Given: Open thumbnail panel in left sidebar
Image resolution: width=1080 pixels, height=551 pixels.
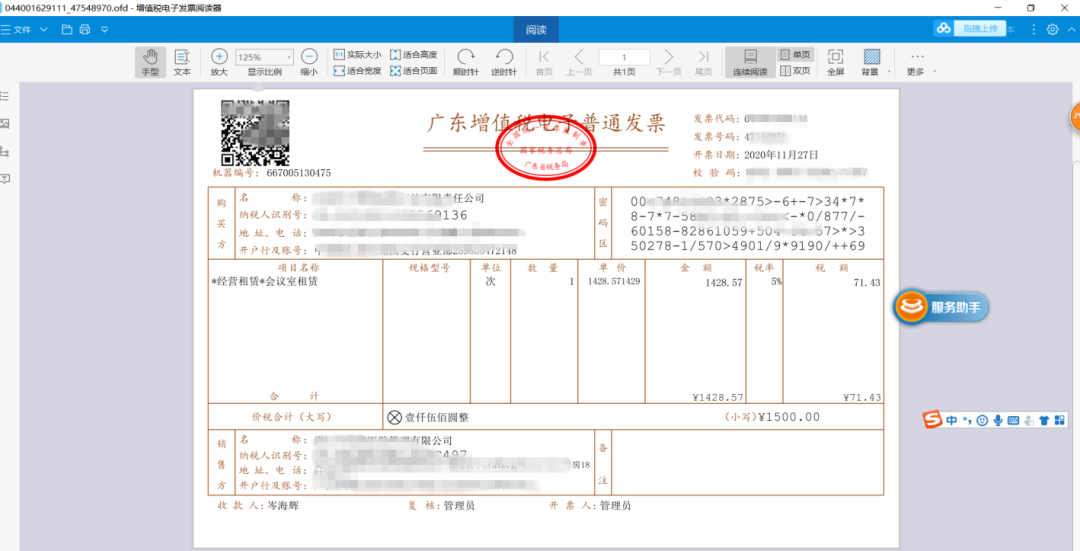Looking at the screenshot, I should click(5, 123).
